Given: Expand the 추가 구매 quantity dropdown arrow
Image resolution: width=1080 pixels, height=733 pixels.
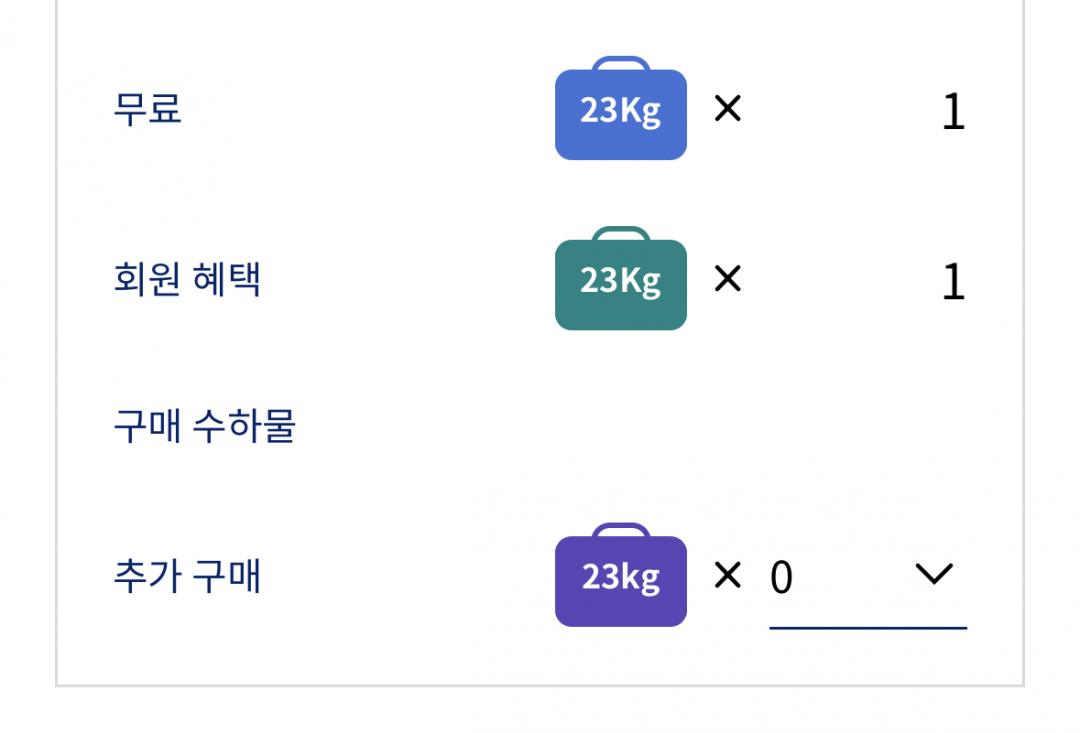Looking at the screenshot, I should click(934, 574).
